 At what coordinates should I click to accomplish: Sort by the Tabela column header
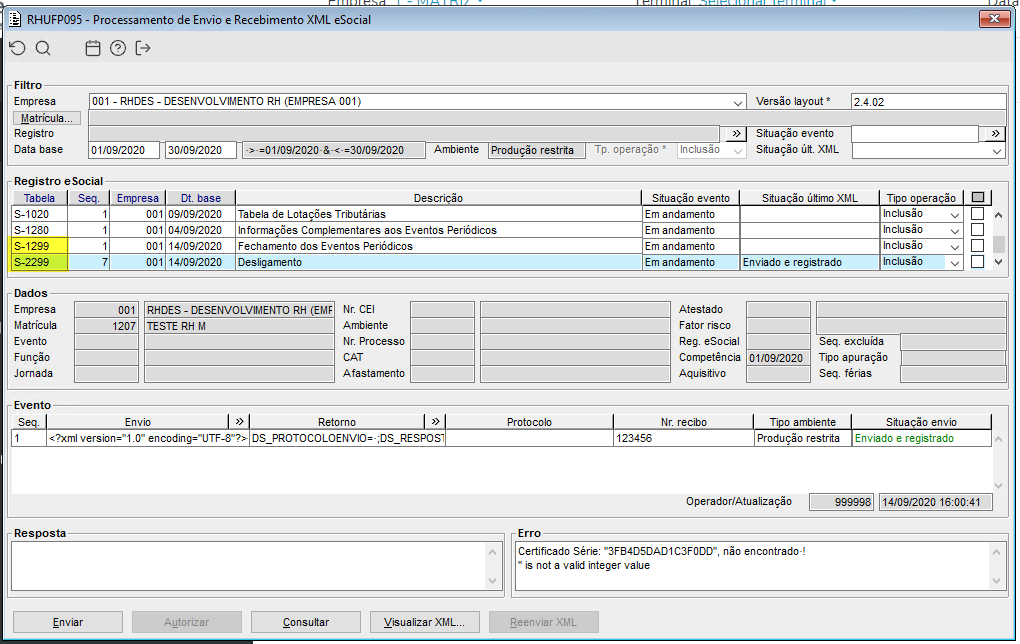[40, 198]
